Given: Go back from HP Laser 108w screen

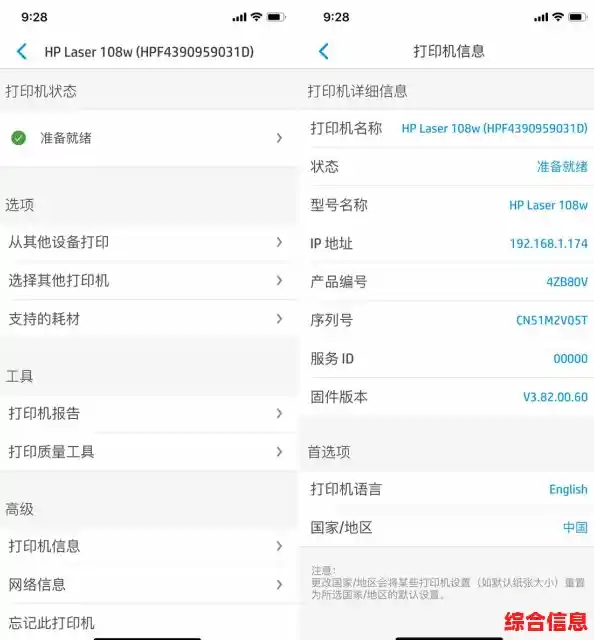Looking at the screenshot, I should [22, 51].
